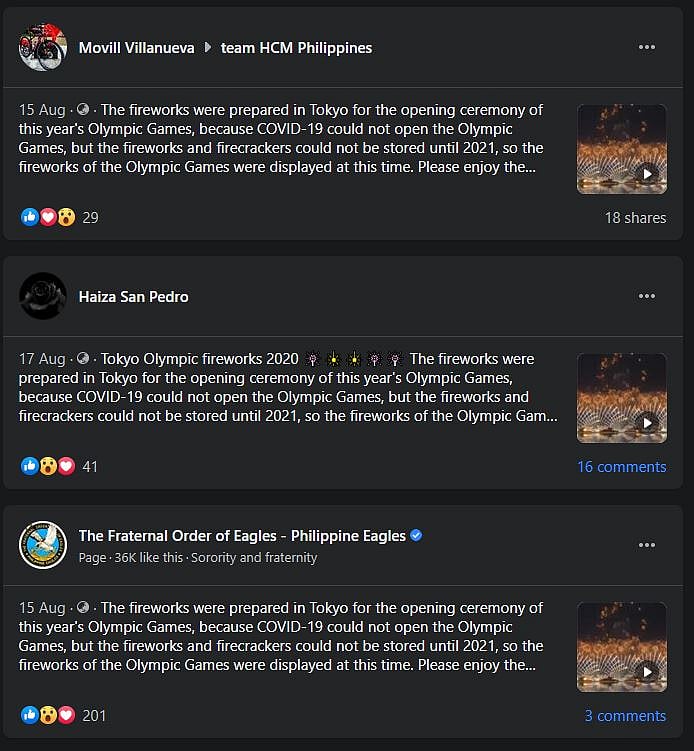
Task: Open the team HCM Philippines group link
Action: [x=296, y=48]
